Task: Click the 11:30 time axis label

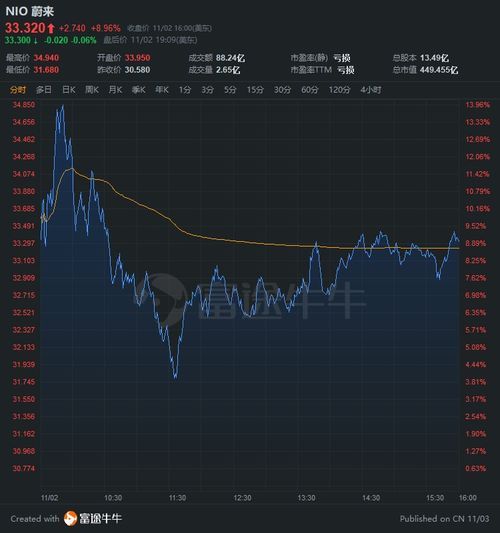Action: click(x=177, y=498)
